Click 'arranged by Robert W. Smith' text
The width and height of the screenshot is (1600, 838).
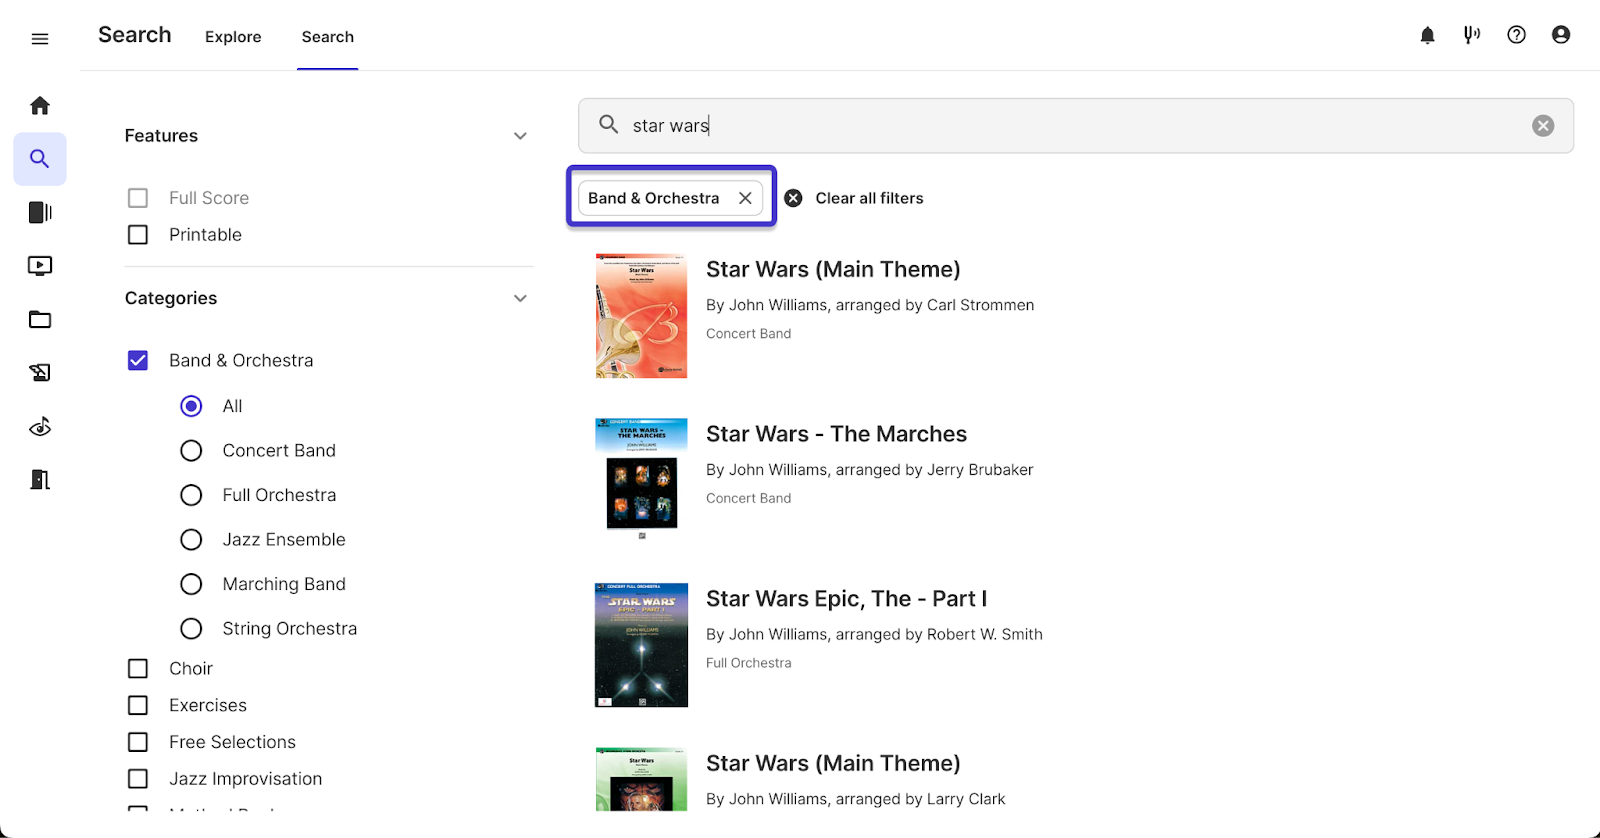[x=938, y=635]
